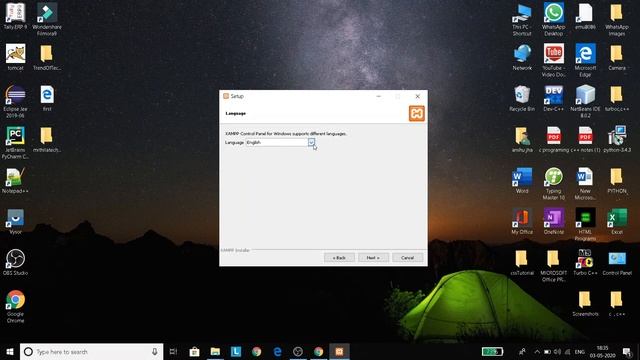The width and height of the screenshot is (640, 360).
Task: Select the c programing PDF icon
Action: [x=553, y=139]
